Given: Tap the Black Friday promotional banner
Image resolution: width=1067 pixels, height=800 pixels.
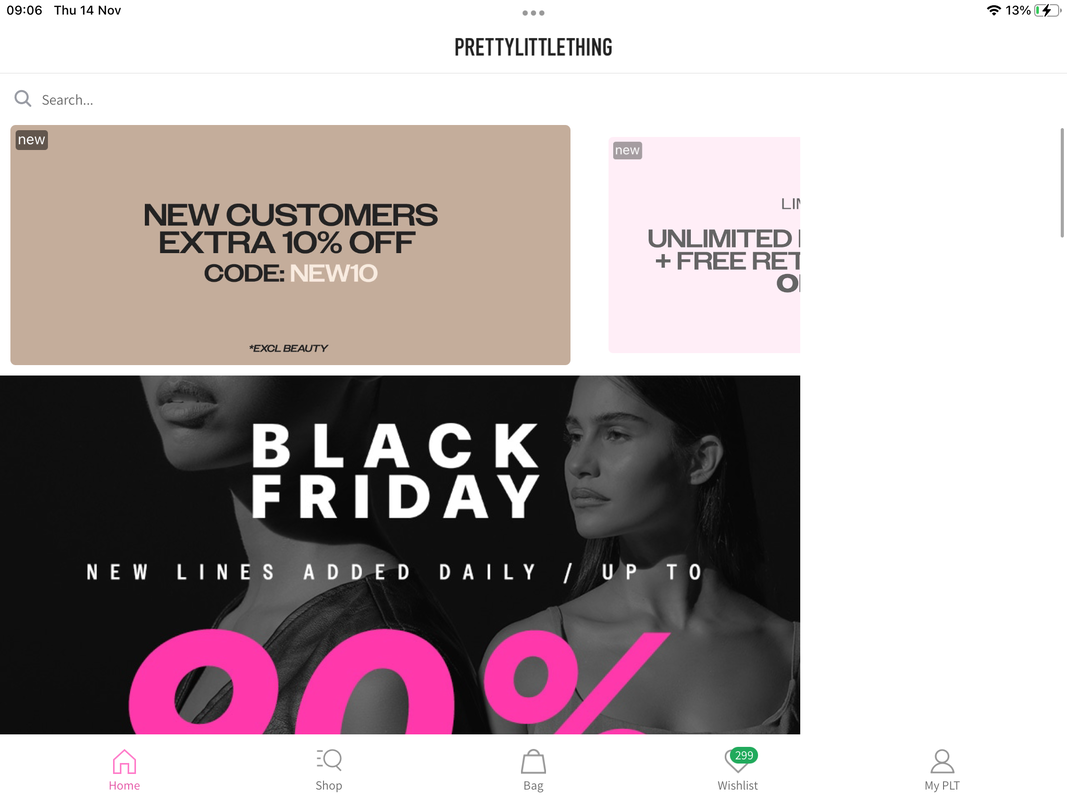Looking at the screenshot, I should click(400, 554).
